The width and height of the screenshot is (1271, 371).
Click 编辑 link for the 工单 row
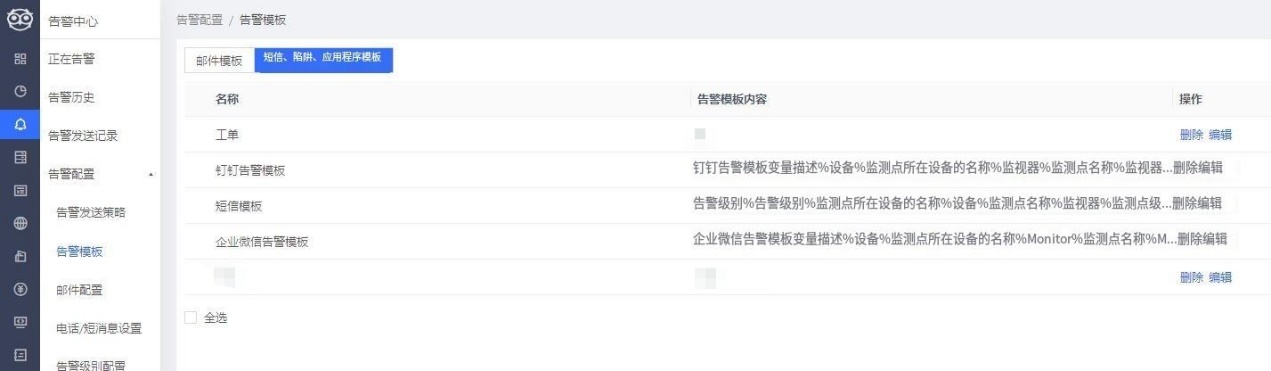[x=1220, y=134]
